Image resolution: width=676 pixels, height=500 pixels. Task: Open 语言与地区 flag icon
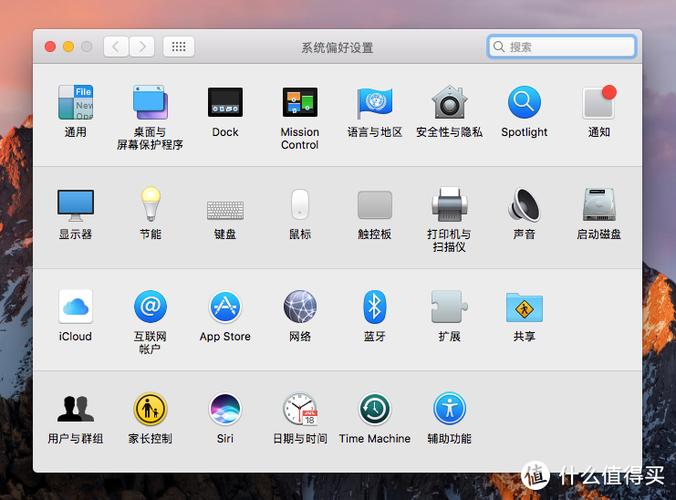[375, 103]
